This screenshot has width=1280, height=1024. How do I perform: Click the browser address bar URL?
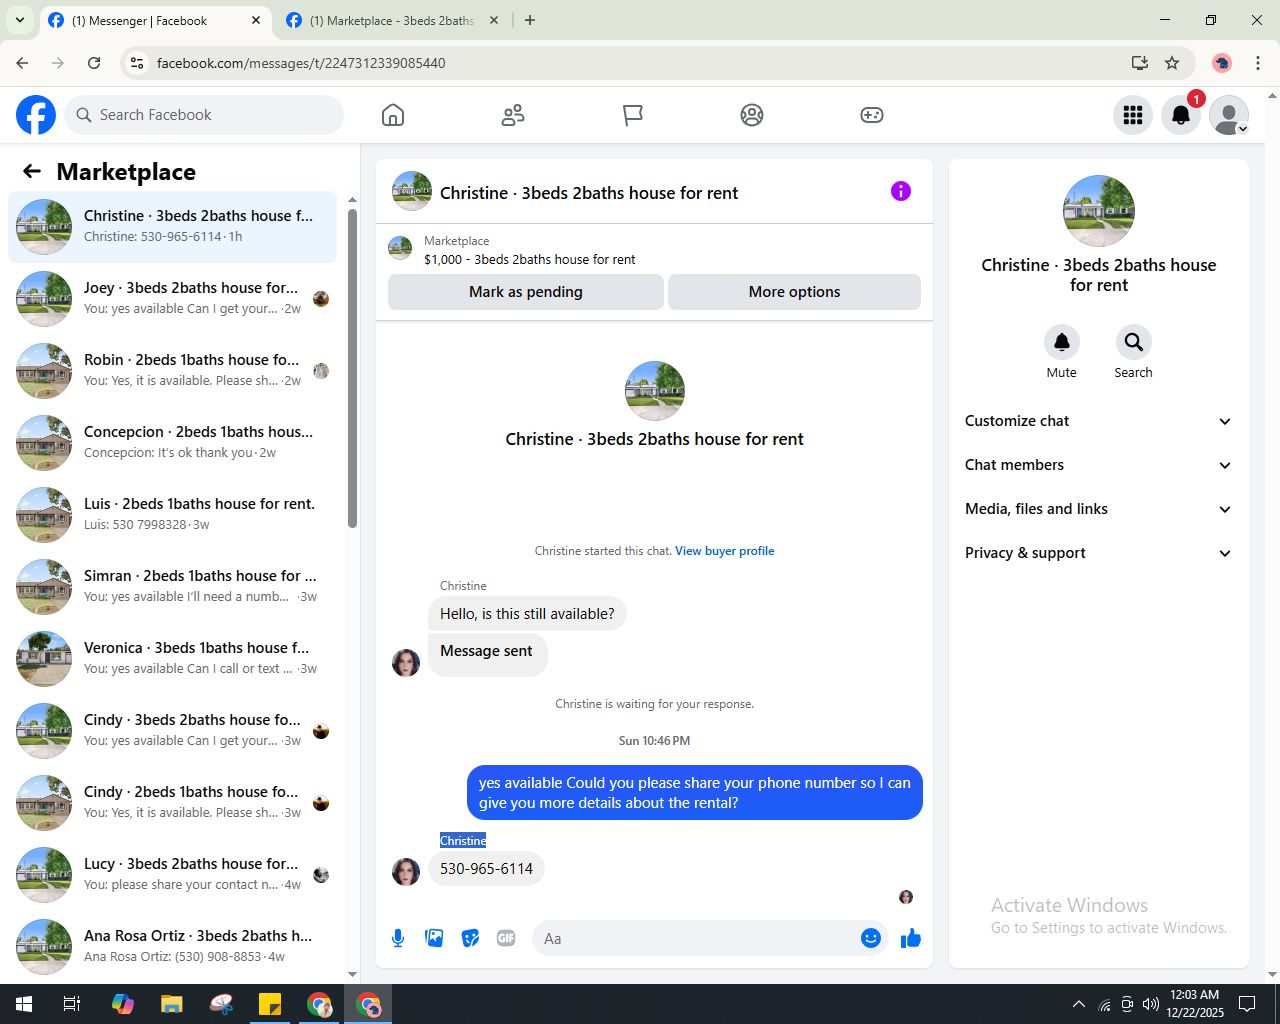pos(301,63)
